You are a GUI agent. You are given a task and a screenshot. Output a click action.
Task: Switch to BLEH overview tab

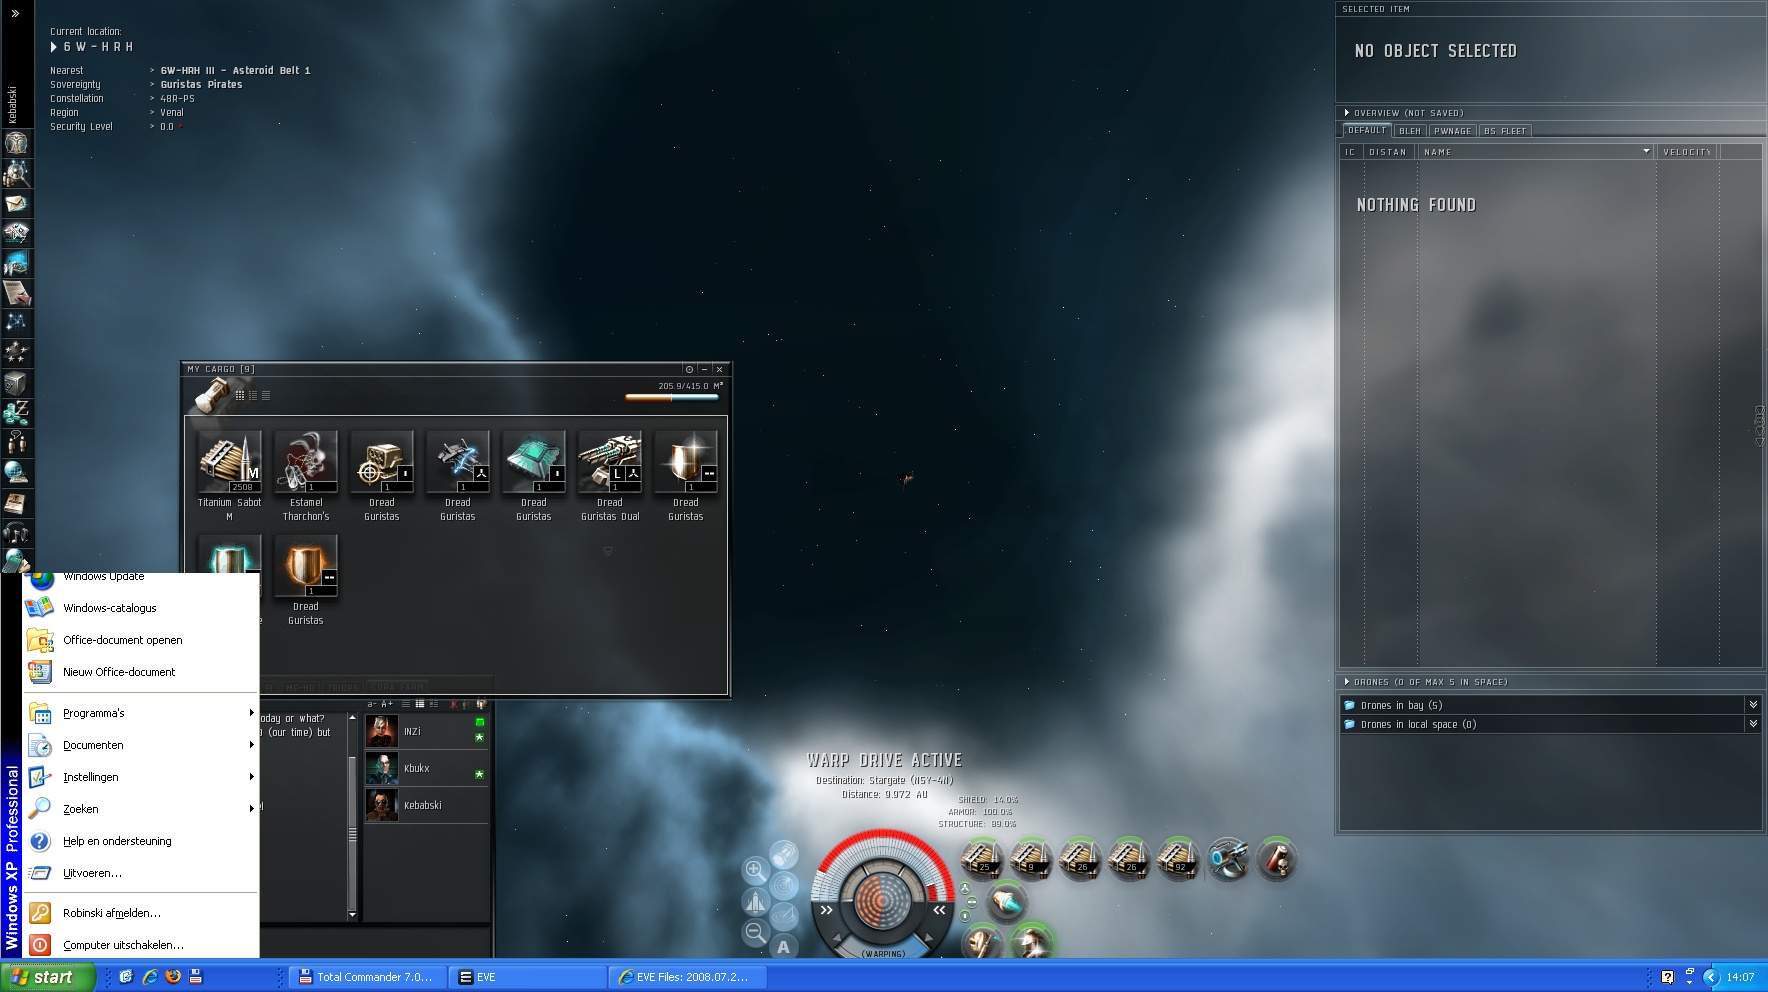[x=1410, y=131]
